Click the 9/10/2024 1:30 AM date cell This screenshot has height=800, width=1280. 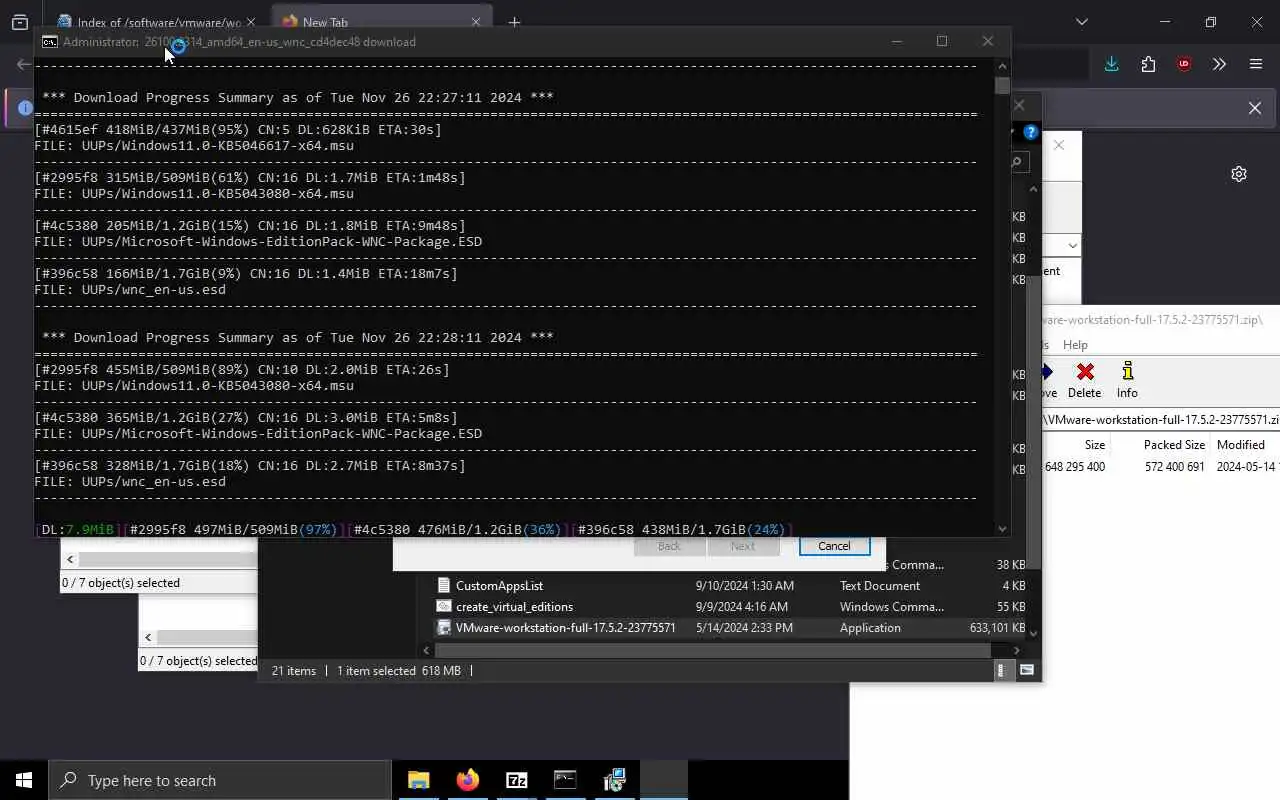tap(744, 586)
